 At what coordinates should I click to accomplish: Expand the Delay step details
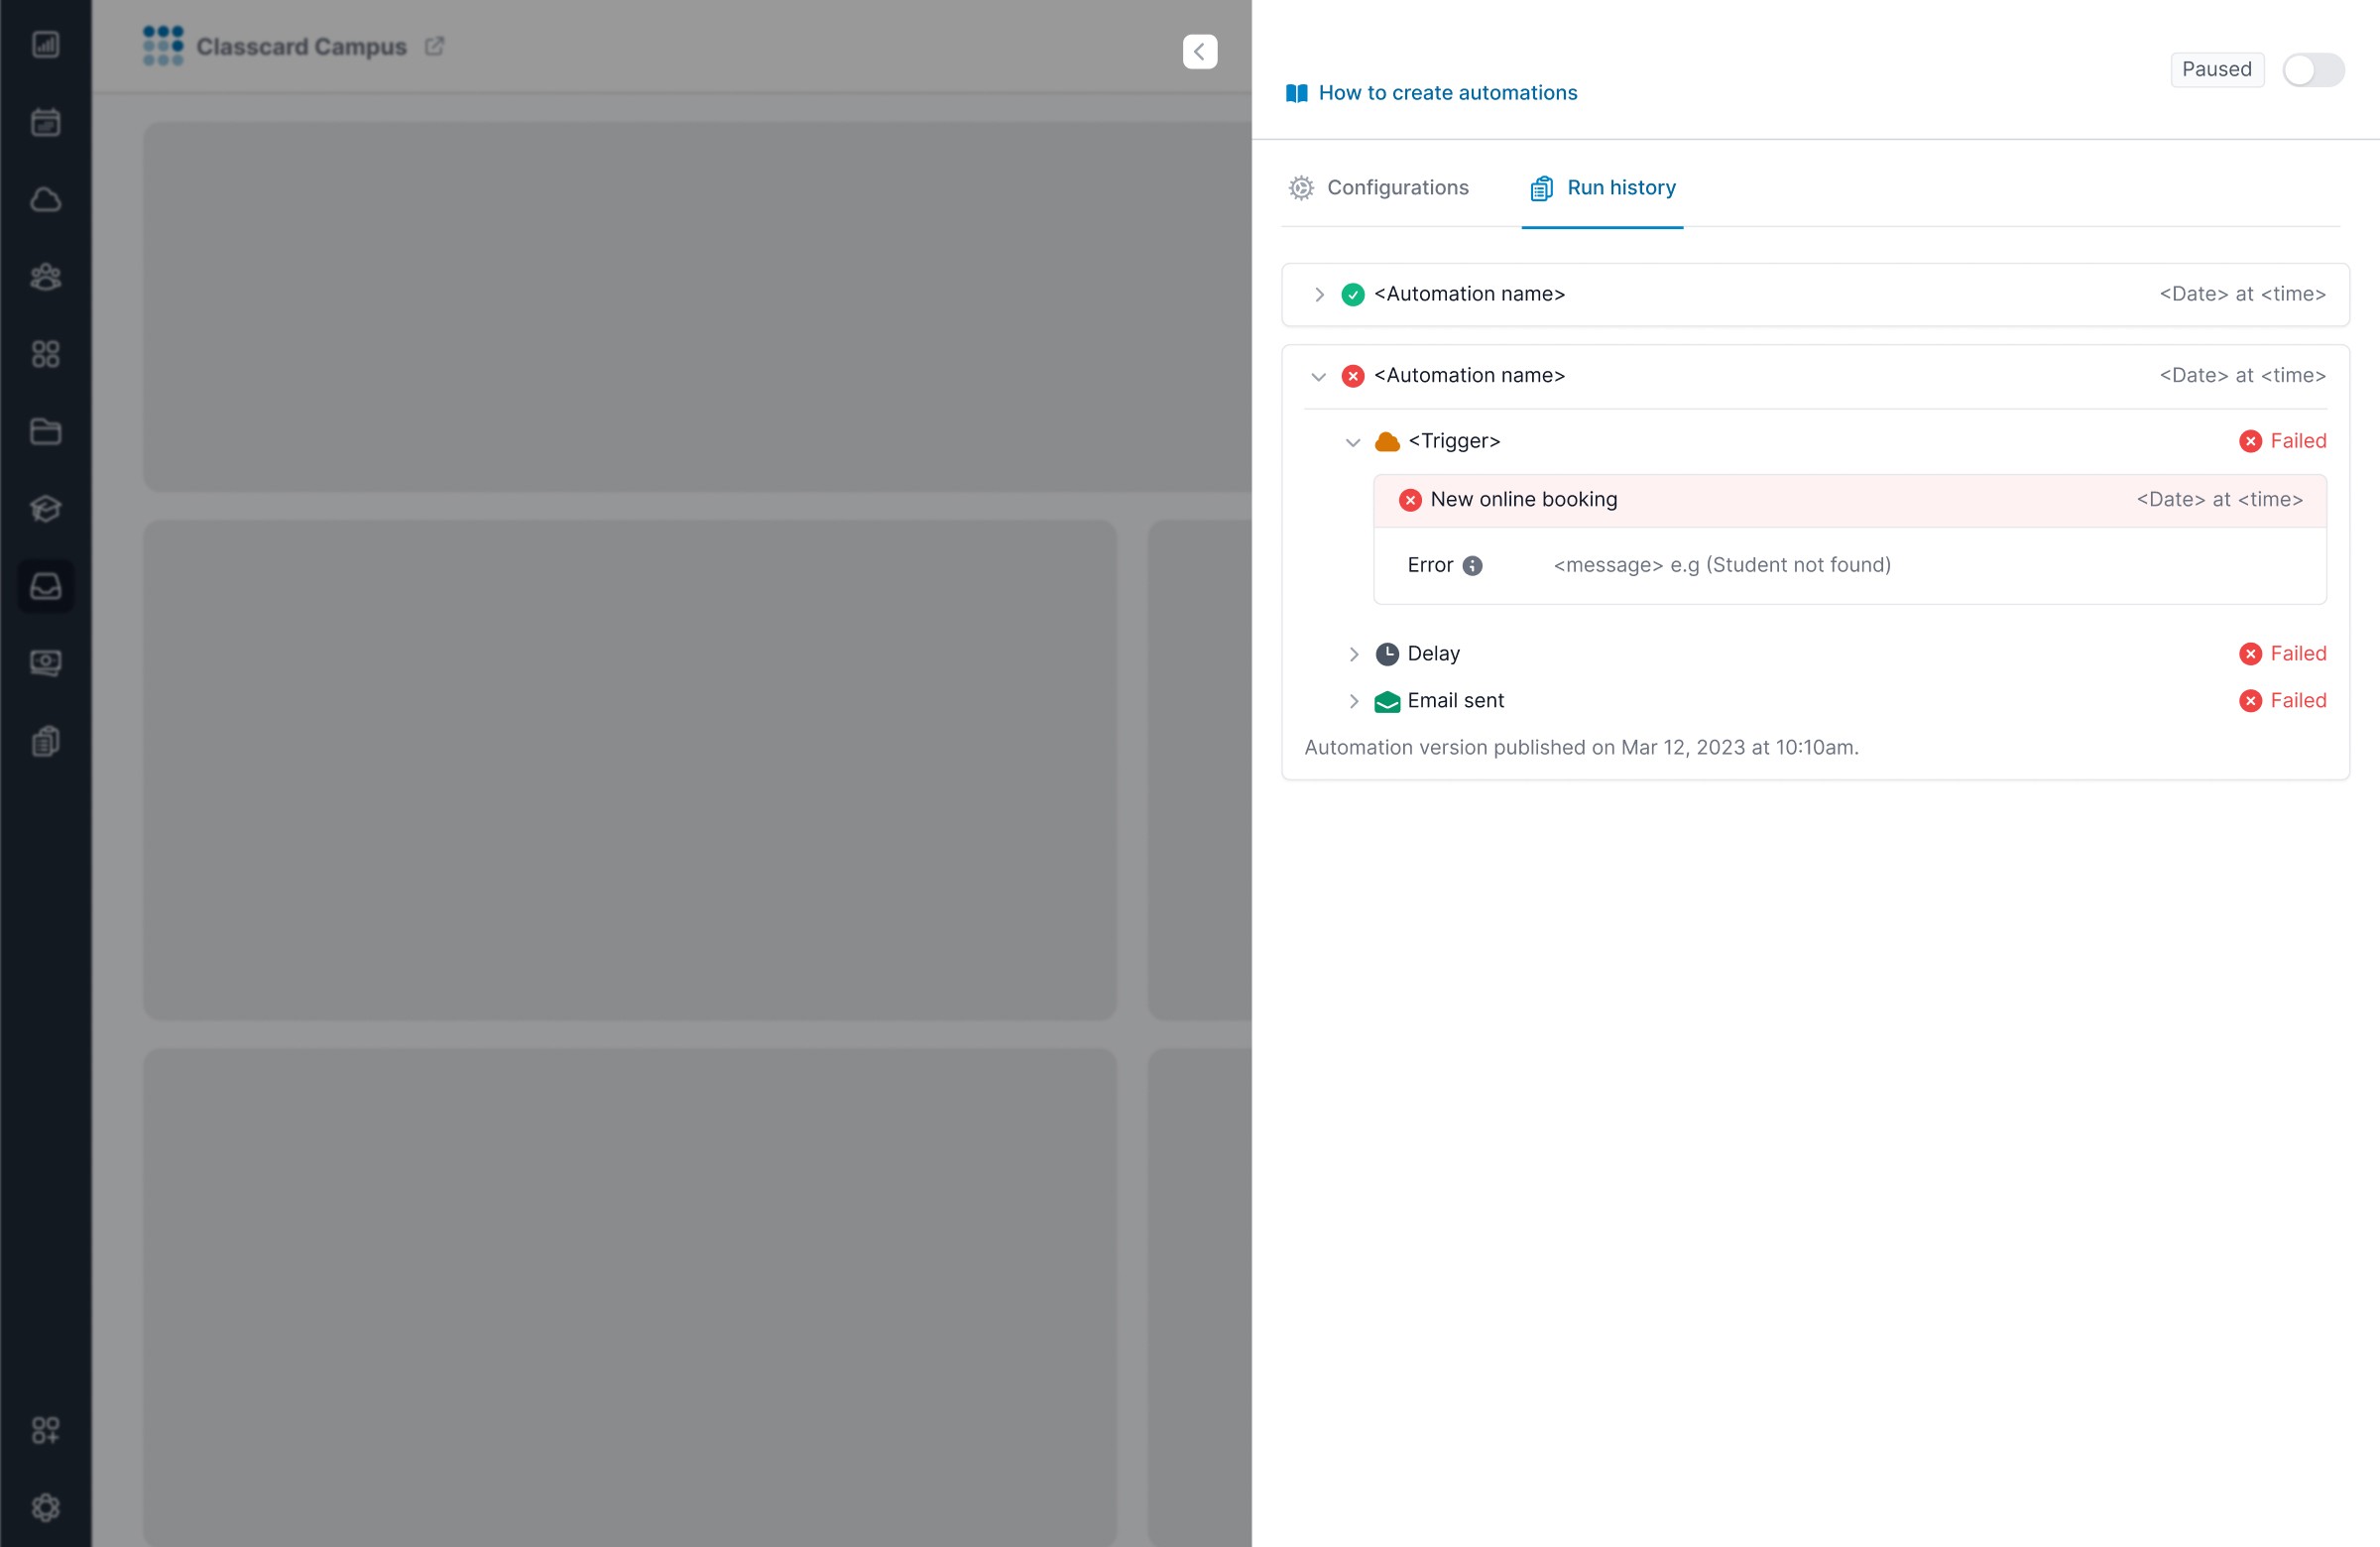[x=1353, y=654]
